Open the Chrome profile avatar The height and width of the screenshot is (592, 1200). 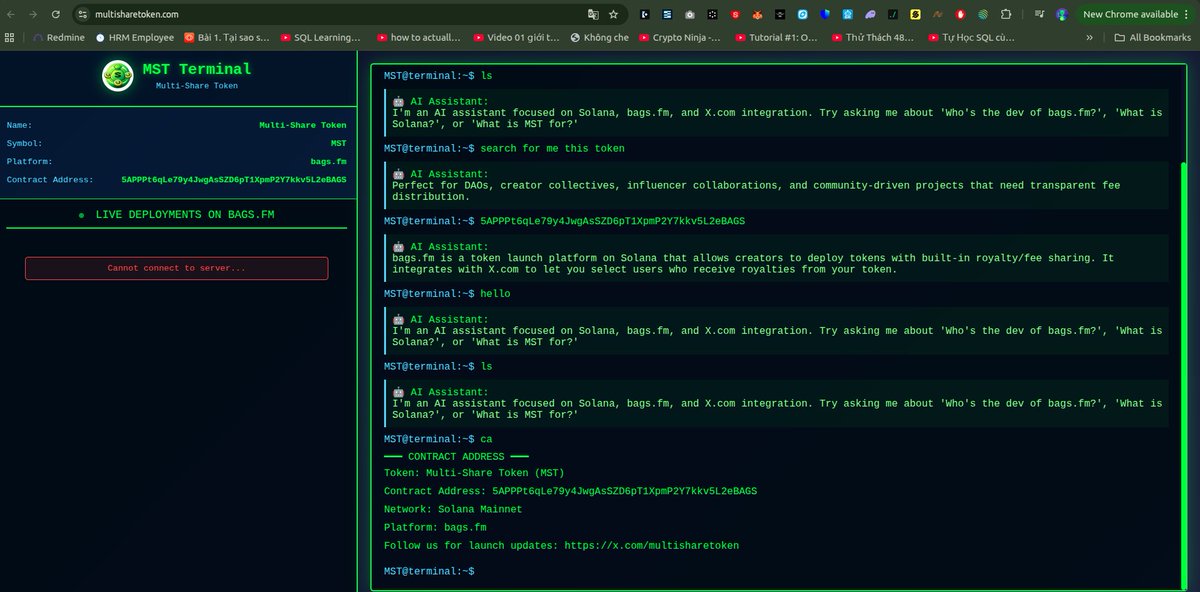pos(1062,14)
